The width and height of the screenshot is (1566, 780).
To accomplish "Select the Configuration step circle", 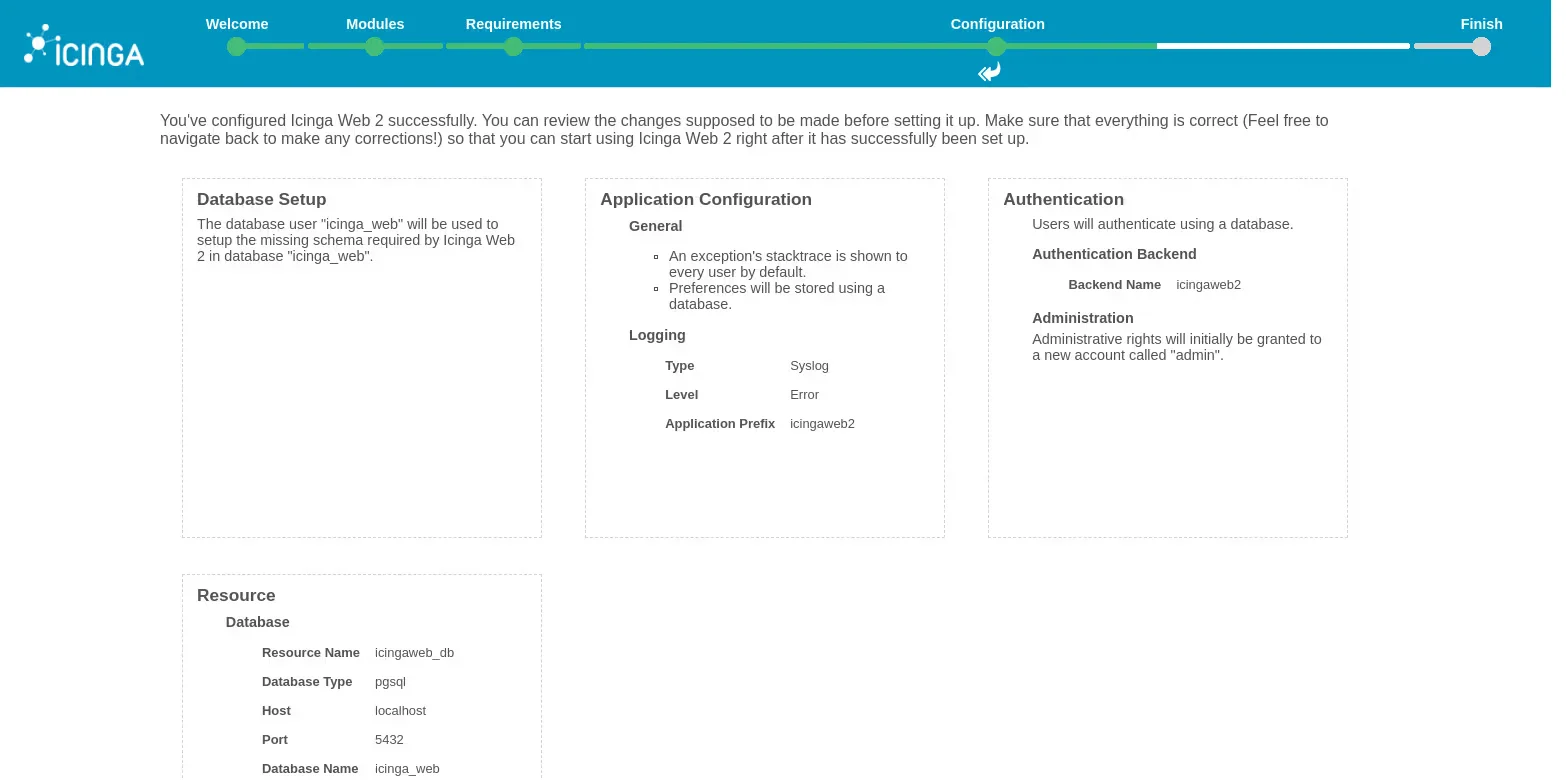I will [x=997, y=46].
